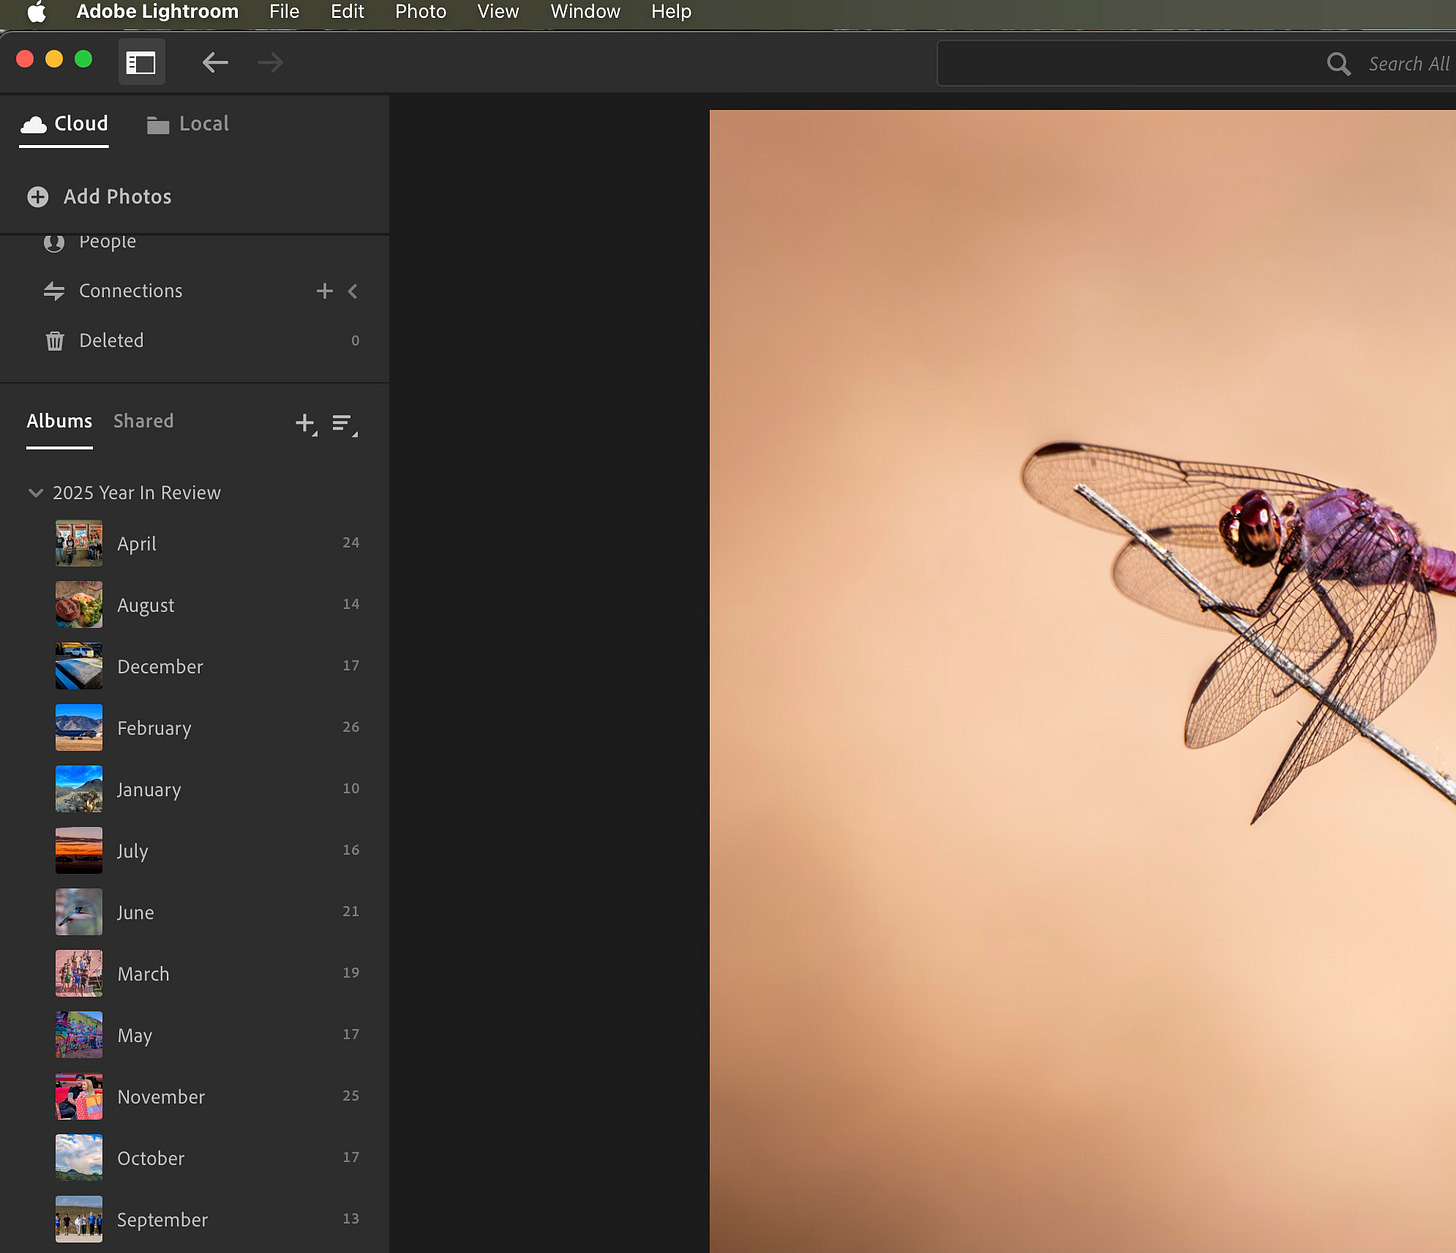Select the December album
Viewport: 1456px width, 1253px height.
160,667
